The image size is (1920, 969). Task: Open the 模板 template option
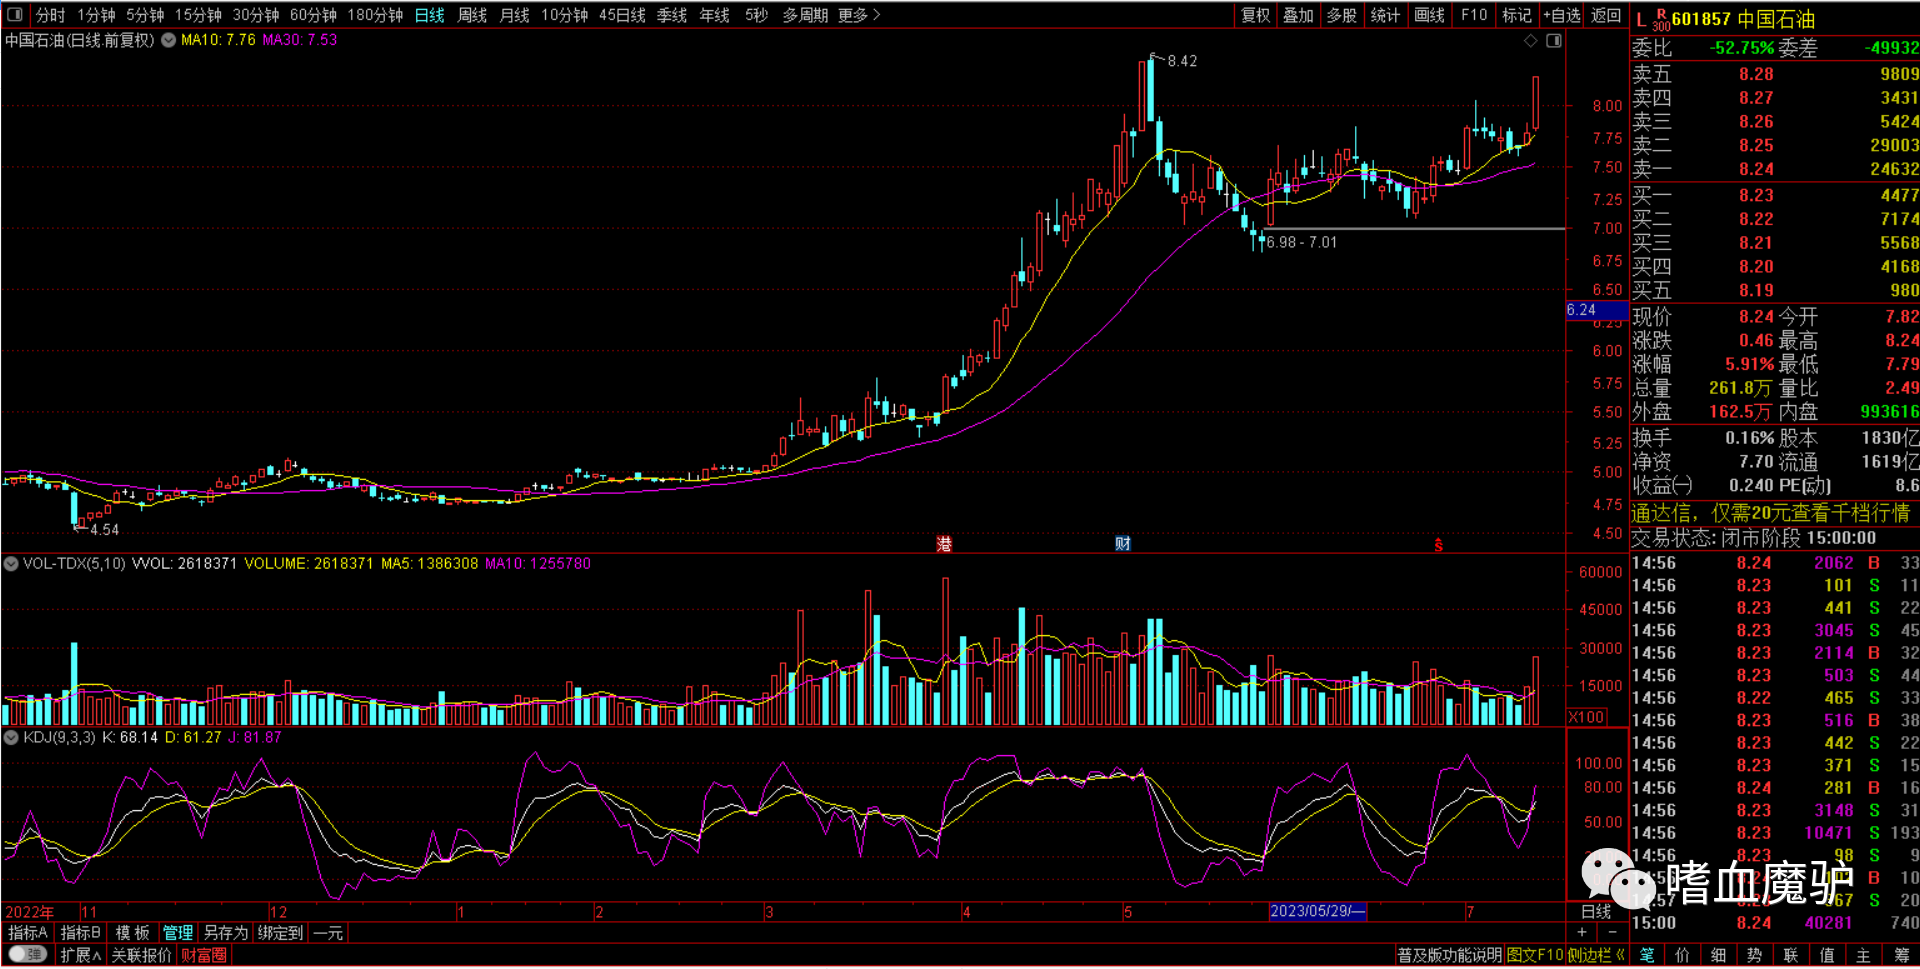click(132, 933)
